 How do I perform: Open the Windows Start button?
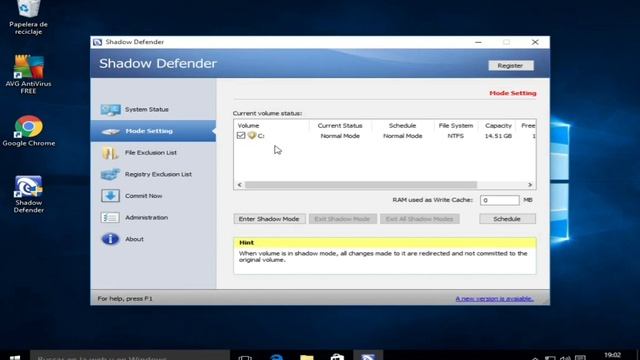coord(15,357)
